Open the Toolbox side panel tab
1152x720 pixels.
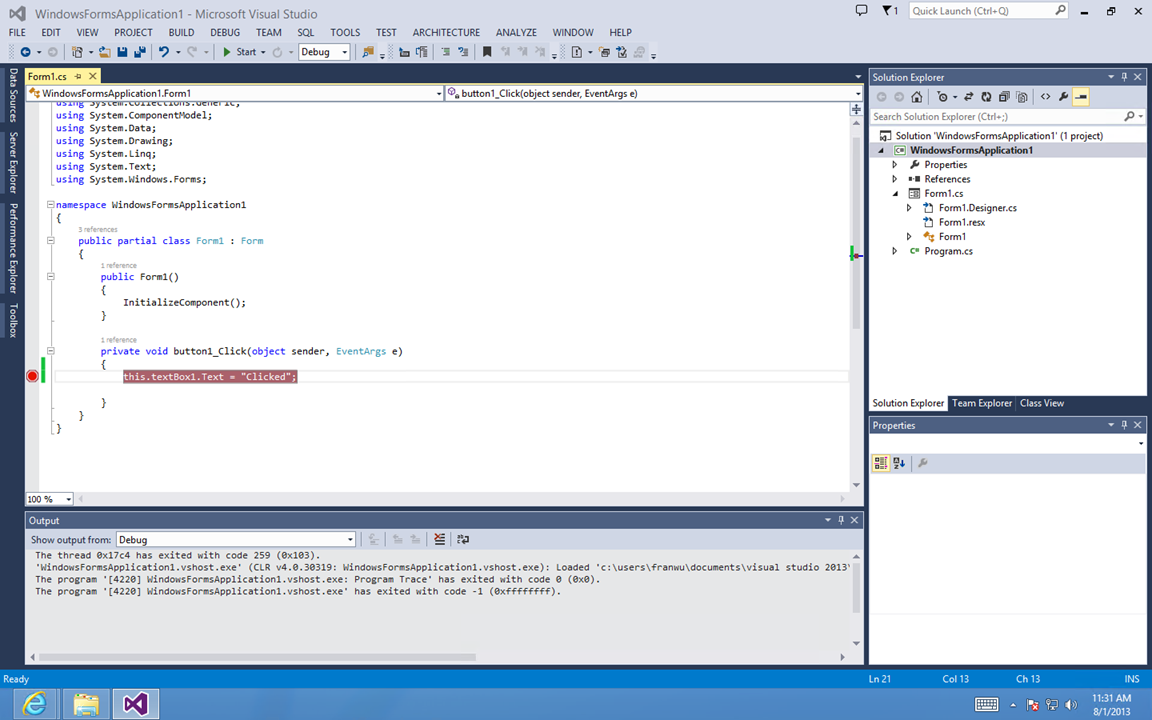(x=13, y=322)
